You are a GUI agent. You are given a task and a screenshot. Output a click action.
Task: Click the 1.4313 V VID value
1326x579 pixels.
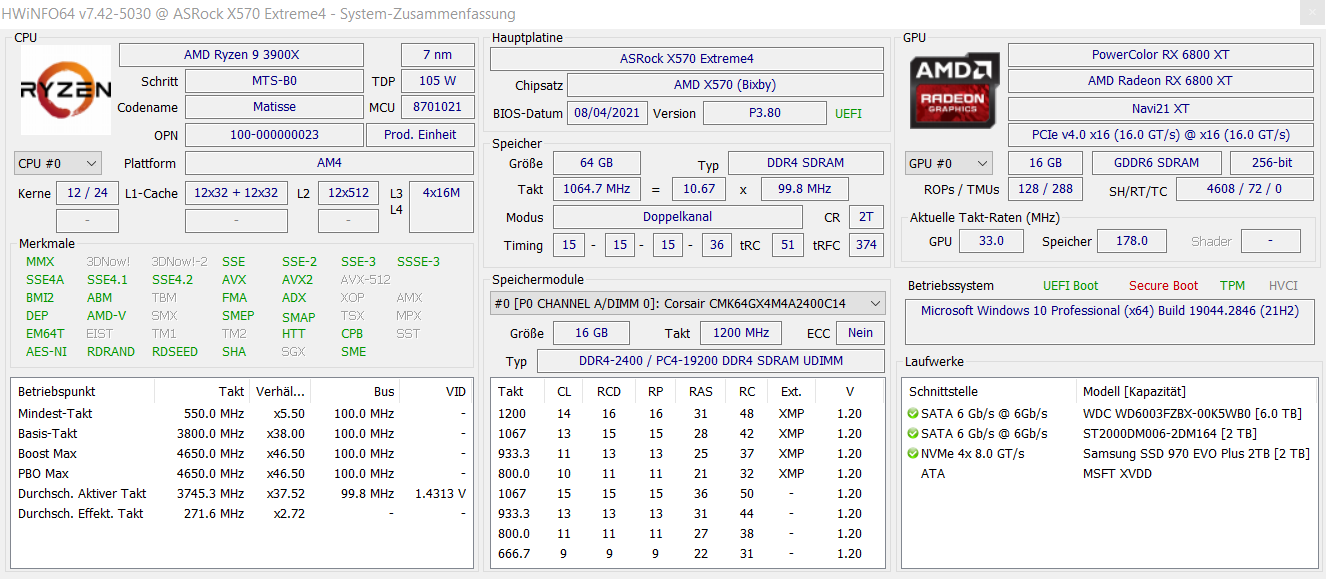(441, 493)
